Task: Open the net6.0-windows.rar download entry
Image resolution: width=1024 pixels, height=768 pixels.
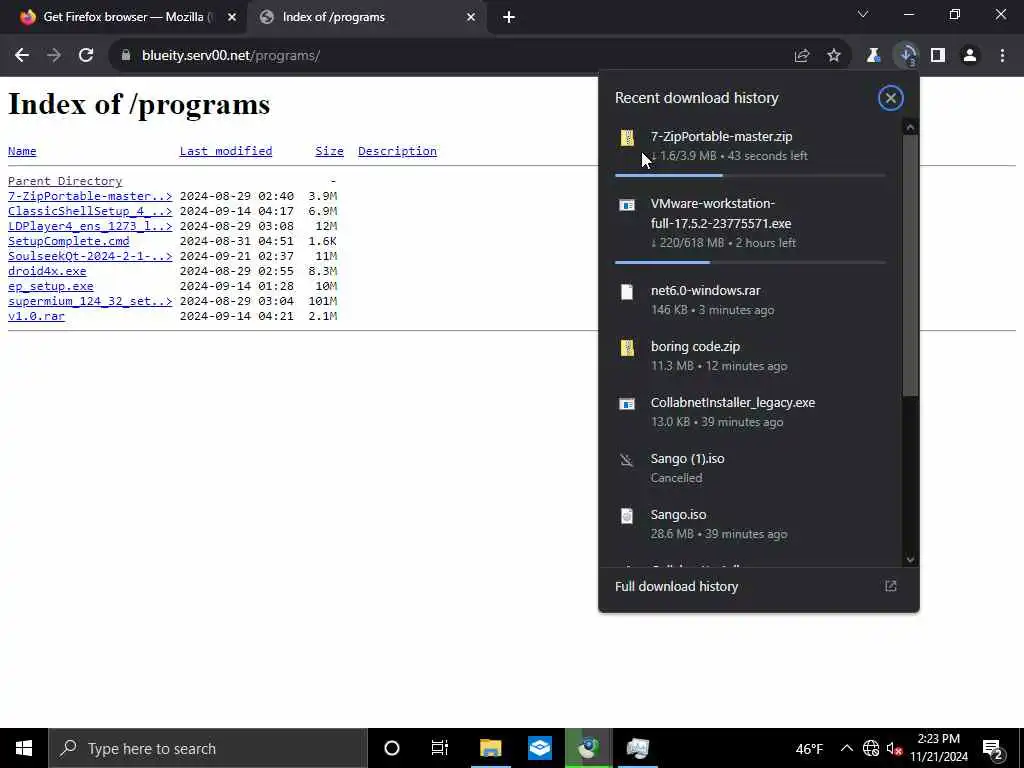Action: [x=750, y=300]
